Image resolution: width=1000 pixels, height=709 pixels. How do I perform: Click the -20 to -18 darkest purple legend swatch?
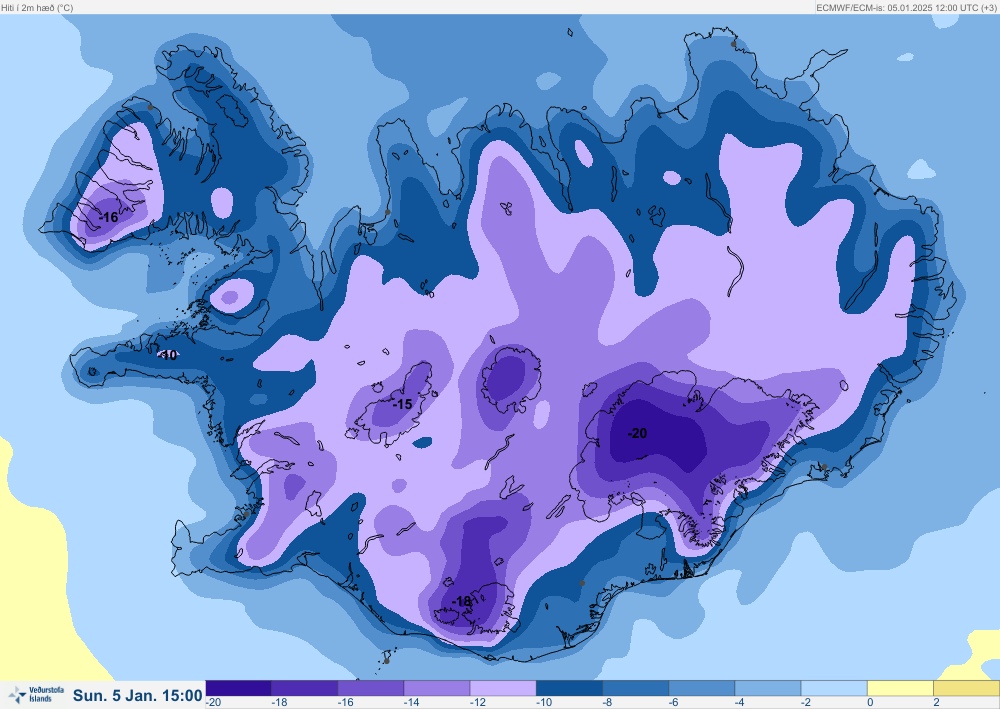(x=239, y=688)
